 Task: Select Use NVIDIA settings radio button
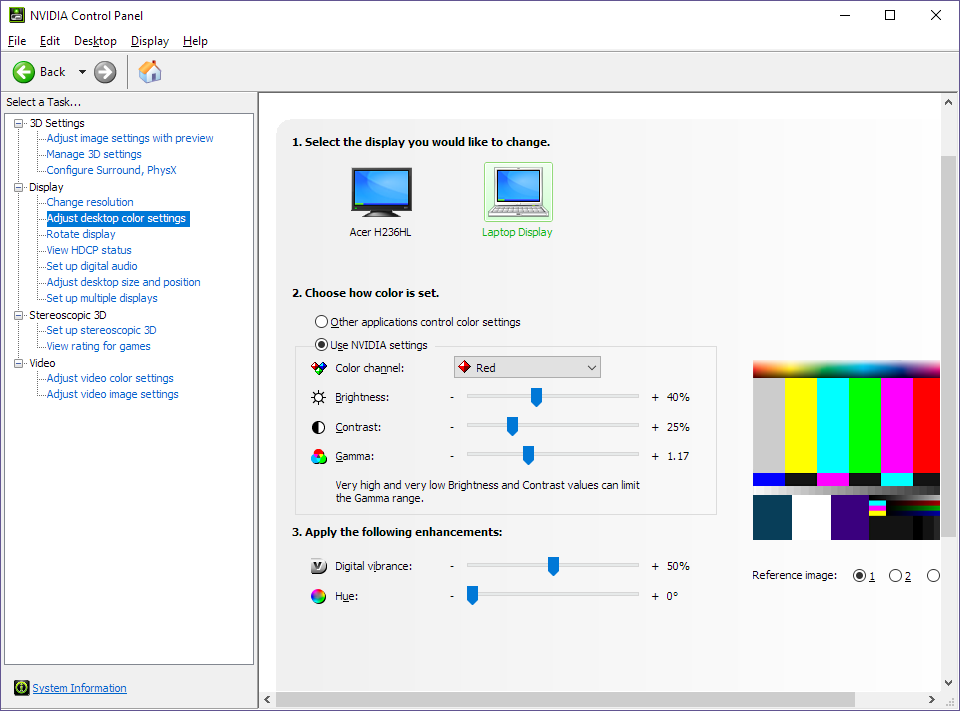click(321, 345)
